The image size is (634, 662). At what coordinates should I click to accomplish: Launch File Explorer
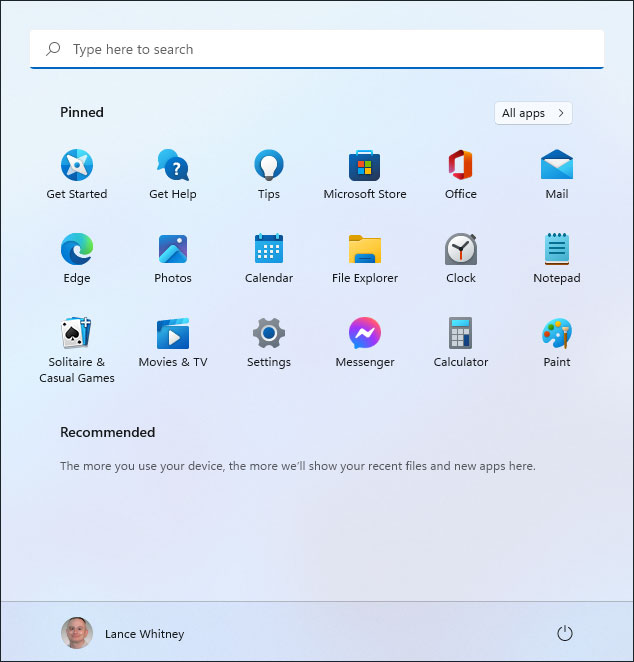click(365, 250)
